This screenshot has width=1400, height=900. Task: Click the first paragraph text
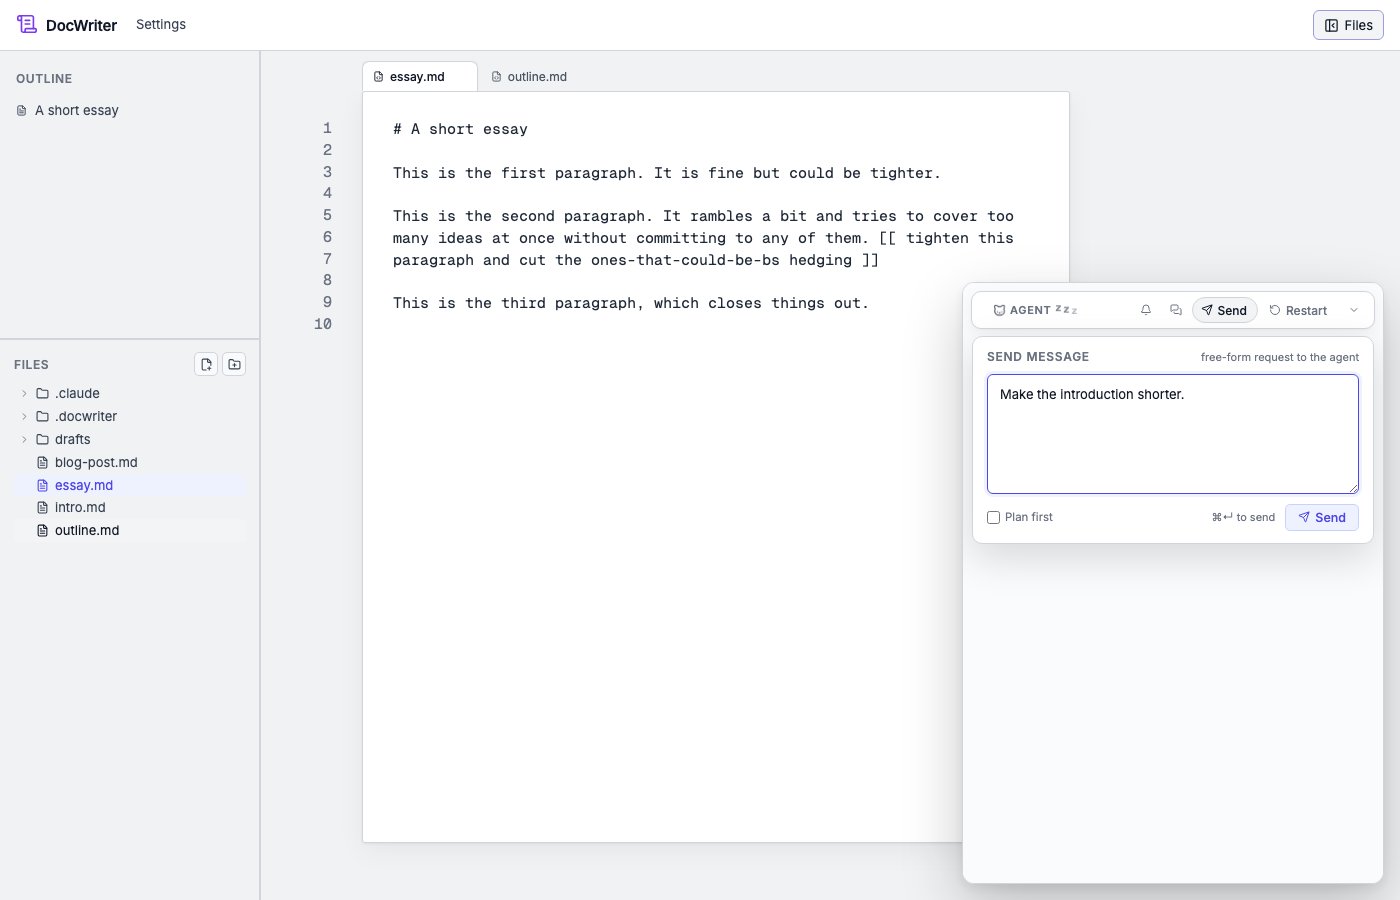pyautogui.click(x=666, y=173)
